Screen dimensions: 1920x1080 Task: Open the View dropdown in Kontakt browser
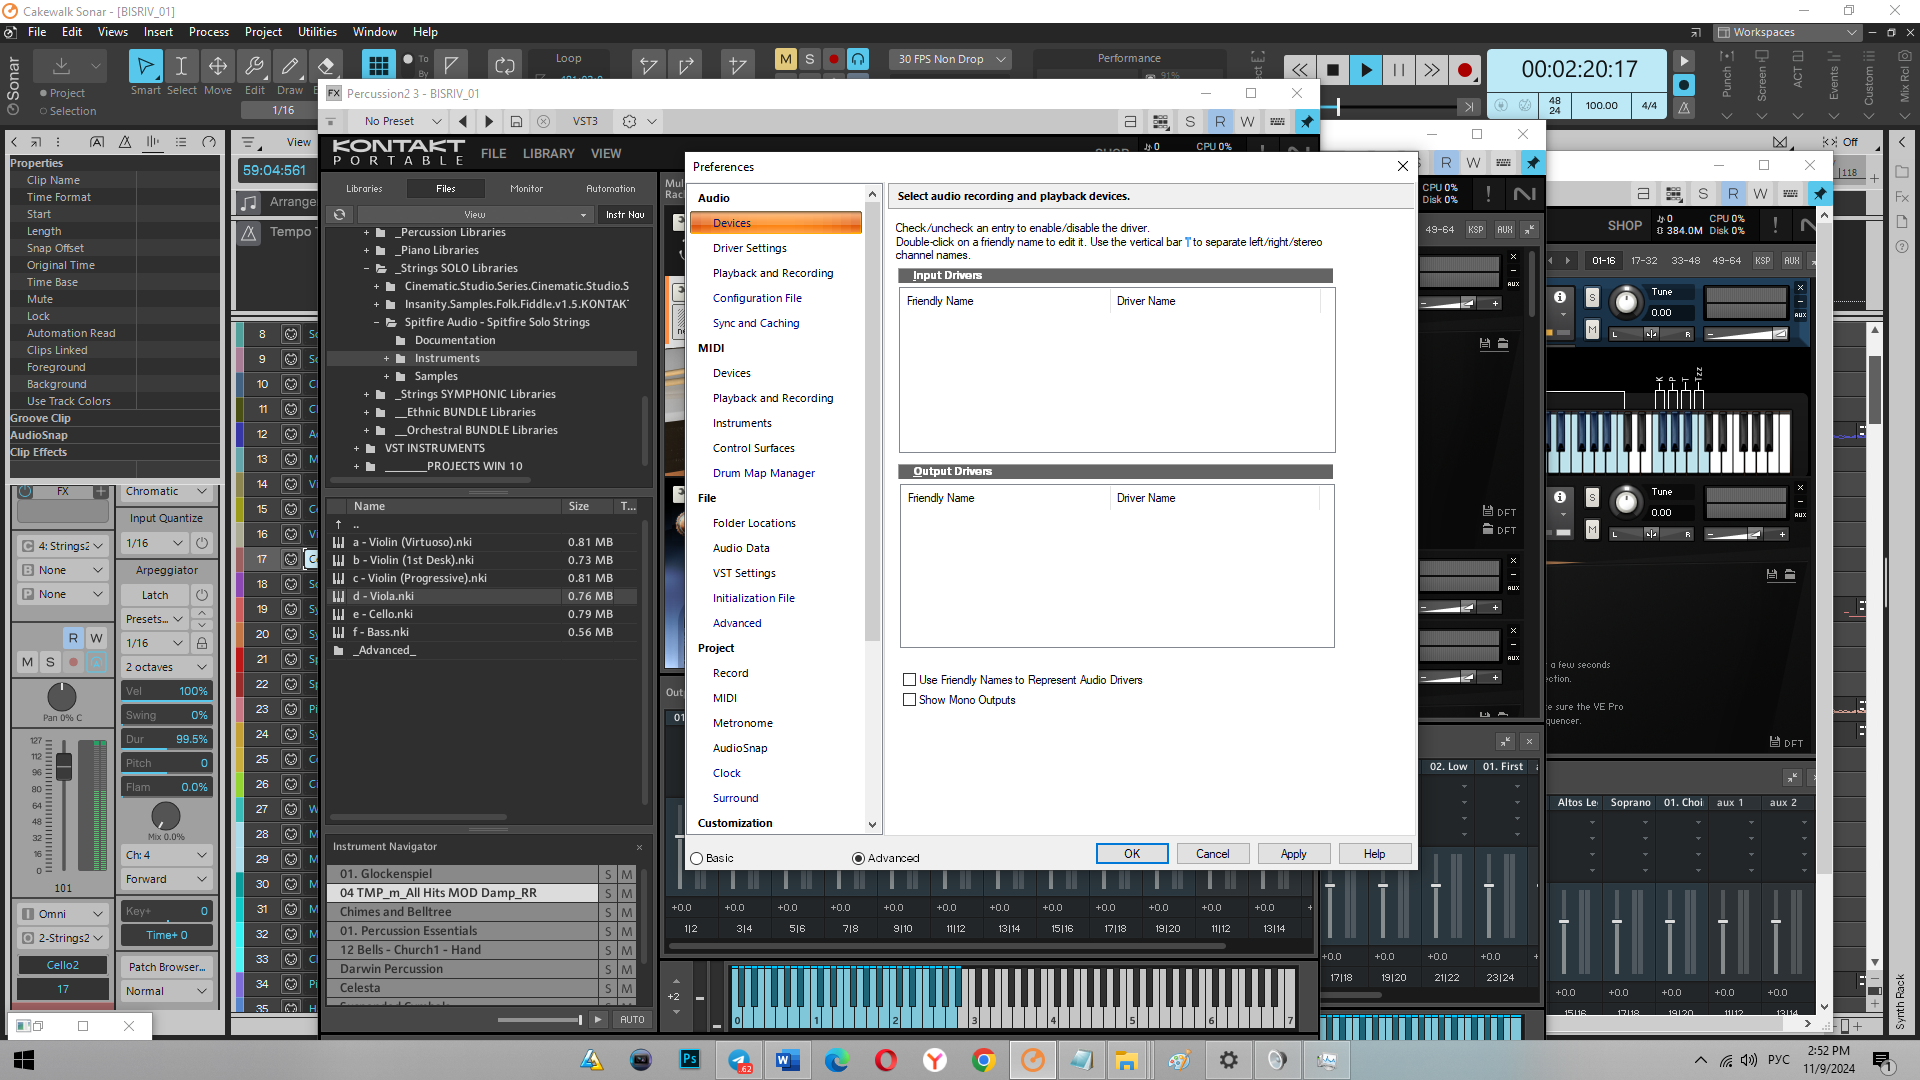tap(475, 214)
